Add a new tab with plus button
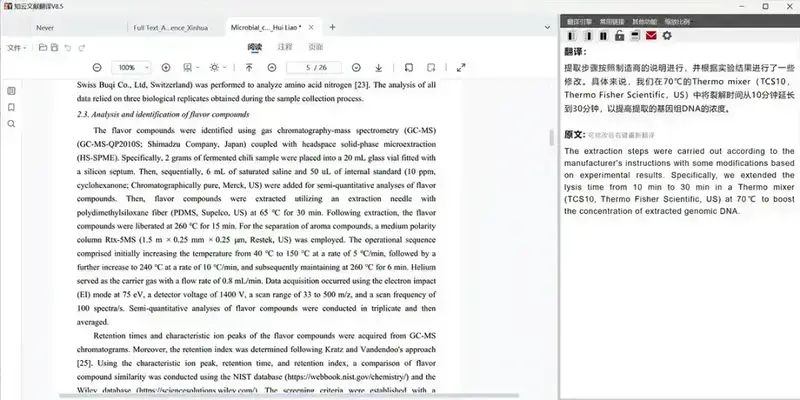This screenshot has height=400, width=800. (x=332, y=27)
